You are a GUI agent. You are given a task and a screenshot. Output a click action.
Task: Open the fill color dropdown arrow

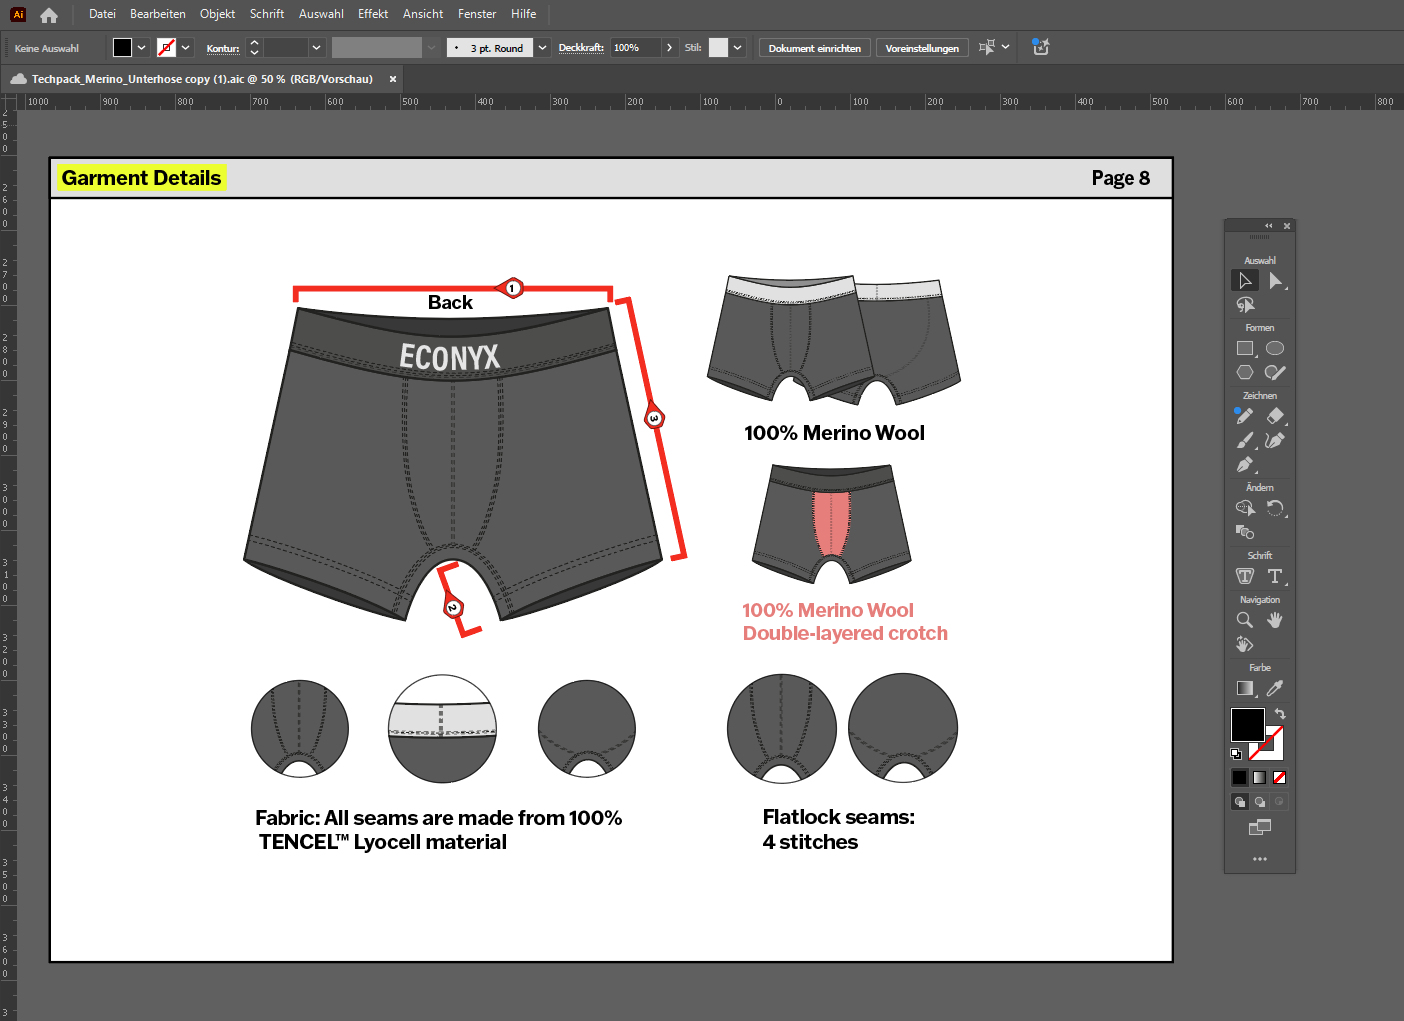(x=142, y=48)
